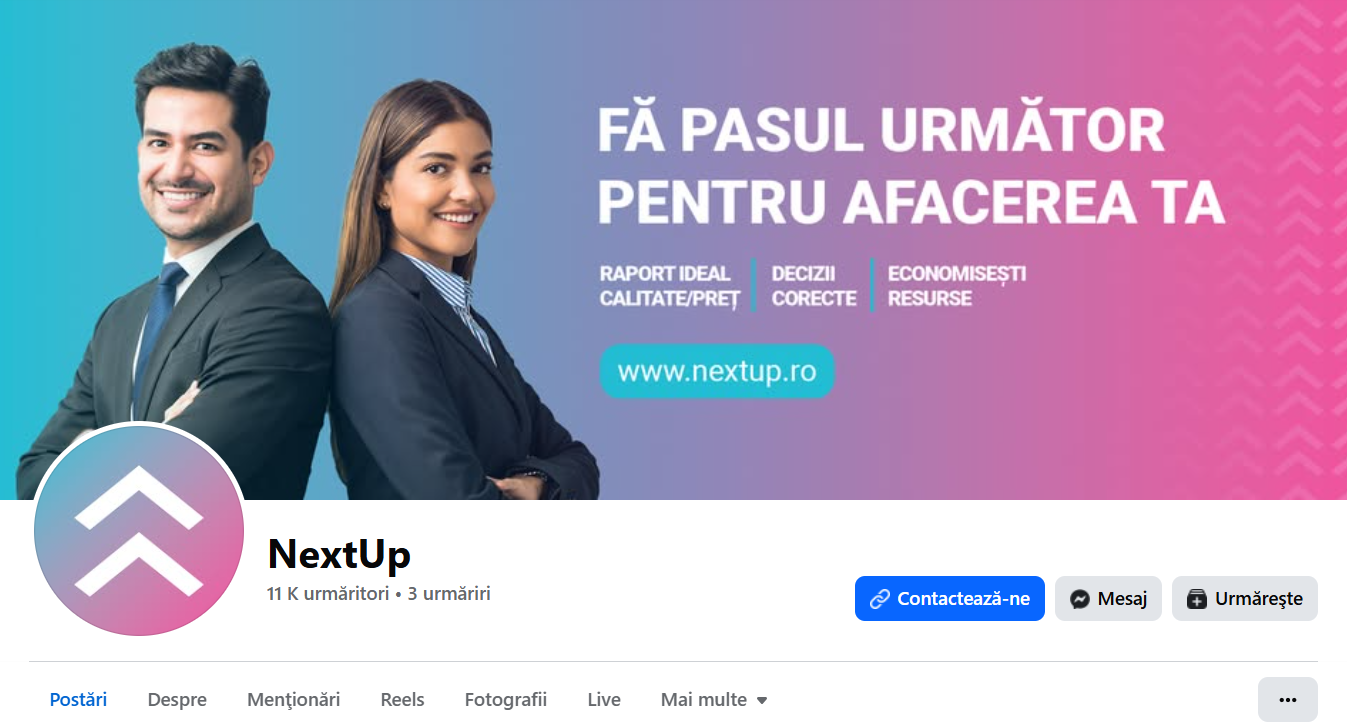Switch to the Live tab
Viewport: 1347px width, 725px height.
point(604,700)
